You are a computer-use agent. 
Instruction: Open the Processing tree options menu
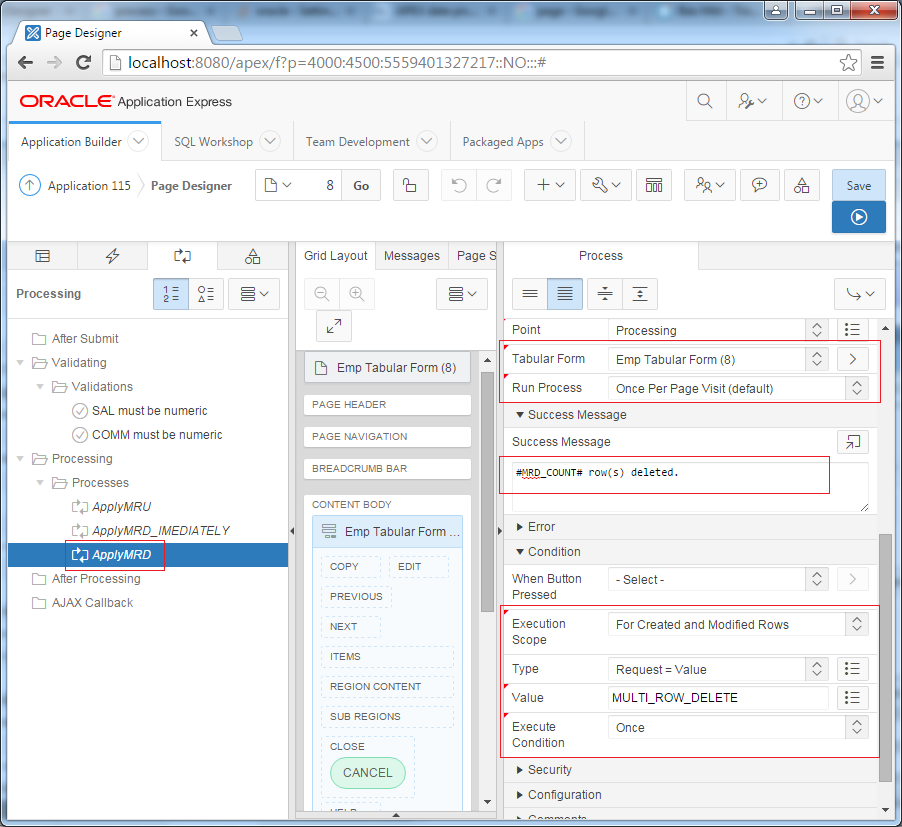pos(254,294)
